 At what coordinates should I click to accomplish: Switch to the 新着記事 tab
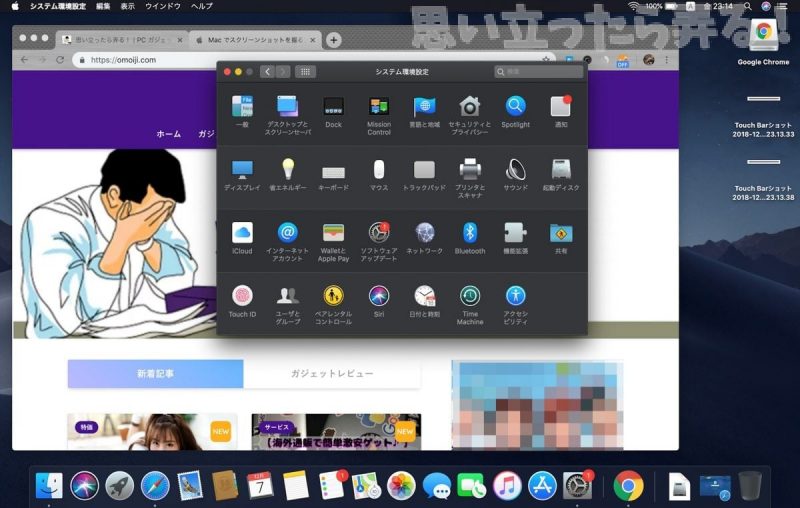155,373
